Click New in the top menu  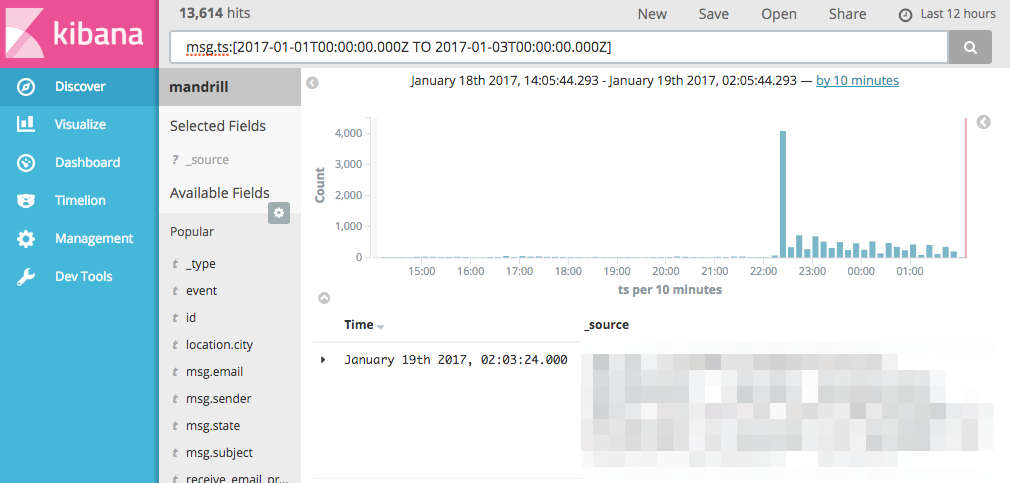[x=652, y=14]
